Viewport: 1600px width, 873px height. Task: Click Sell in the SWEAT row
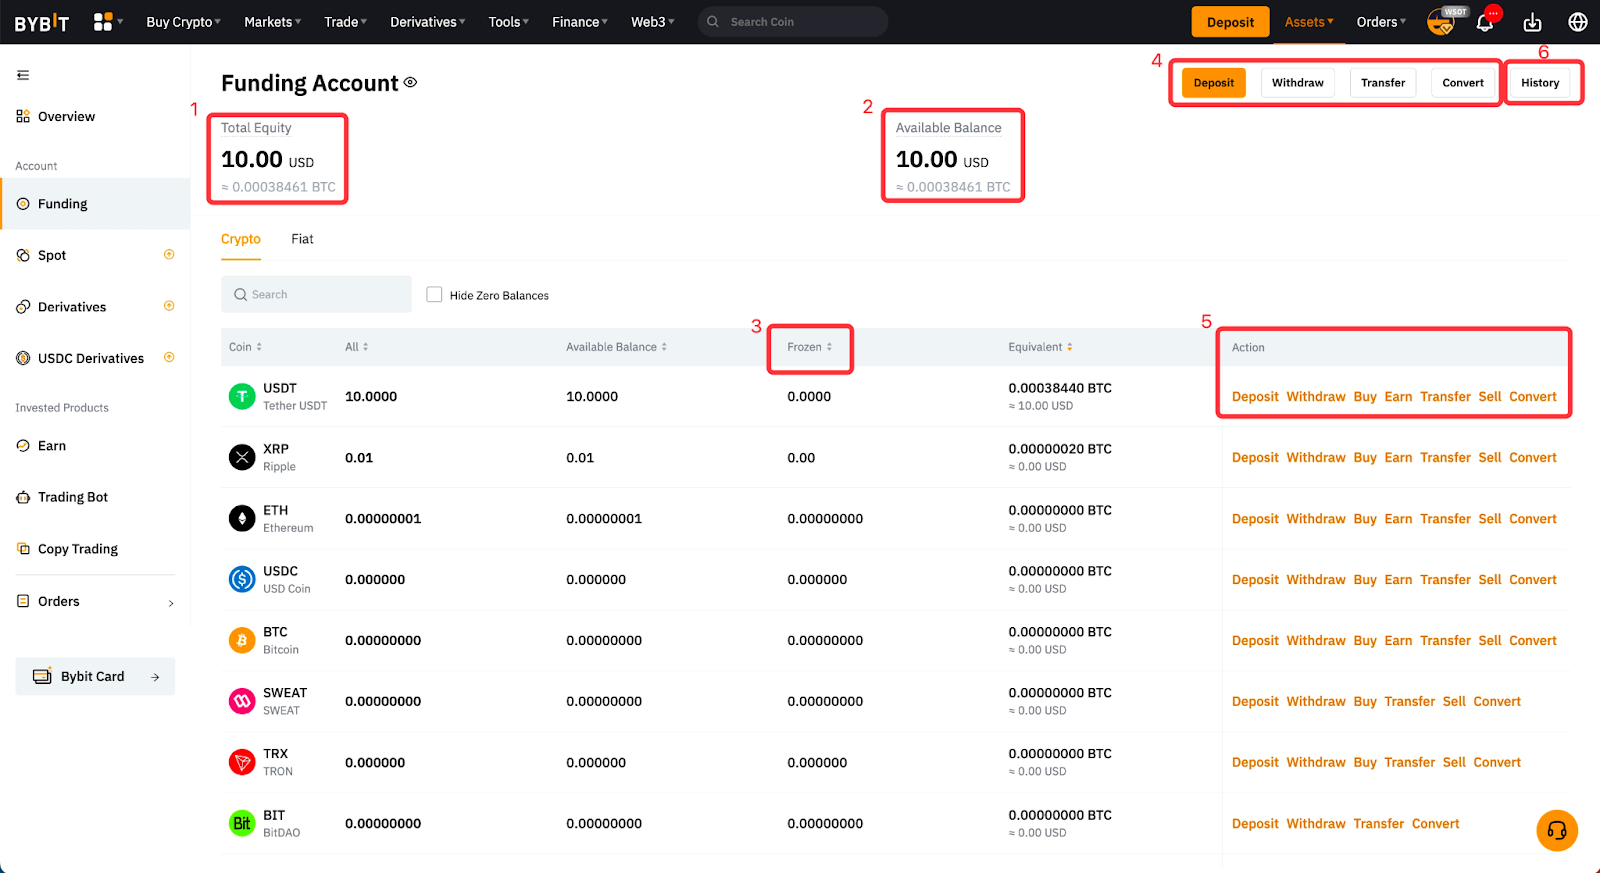coord(1454,702)
